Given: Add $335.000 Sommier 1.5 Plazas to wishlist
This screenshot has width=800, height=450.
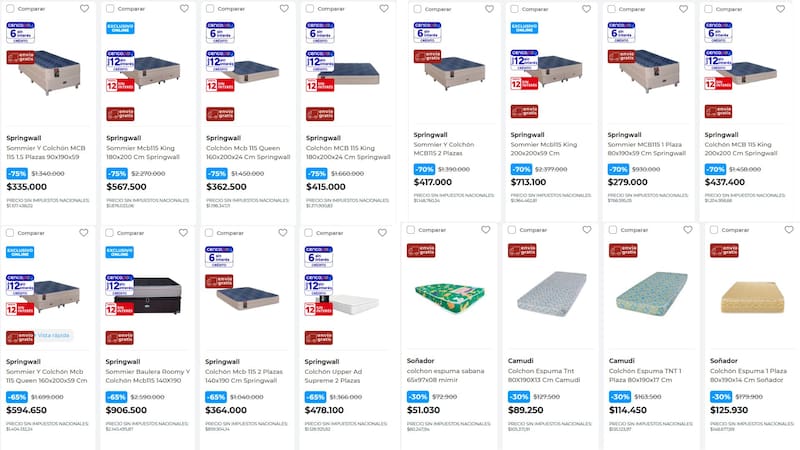Looking at the screenshot, I should [84, 8].
